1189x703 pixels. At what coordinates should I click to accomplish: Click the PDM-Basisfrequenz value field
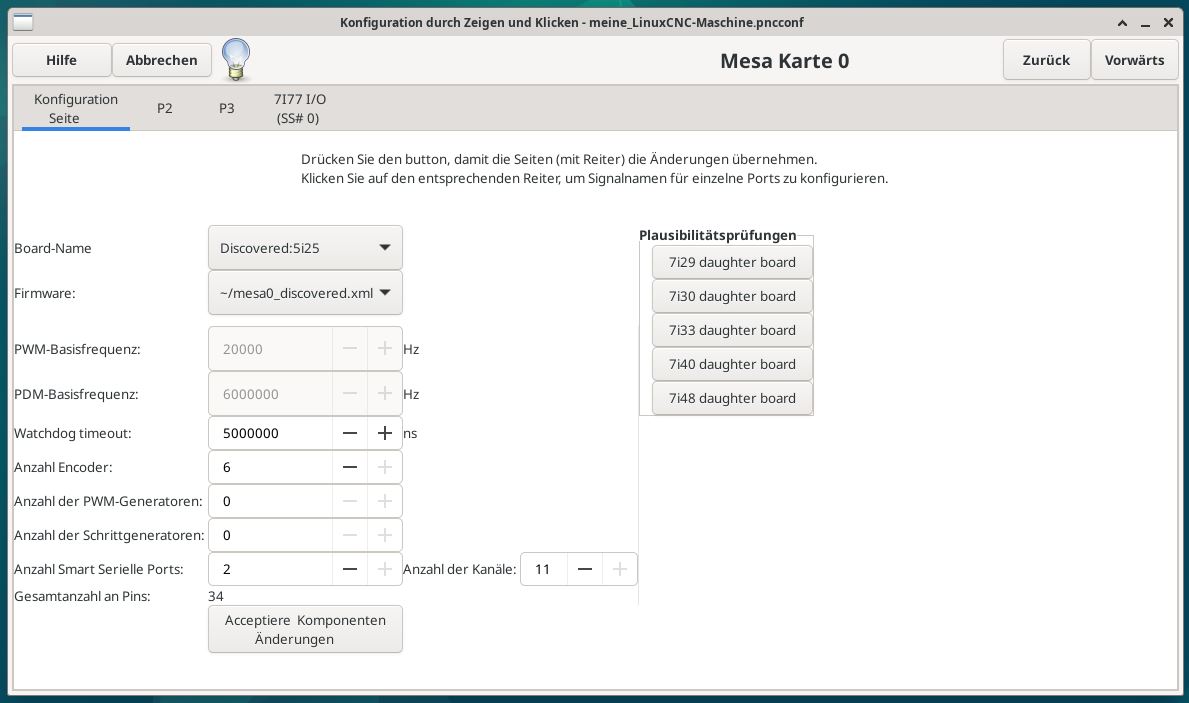point(271,394)
